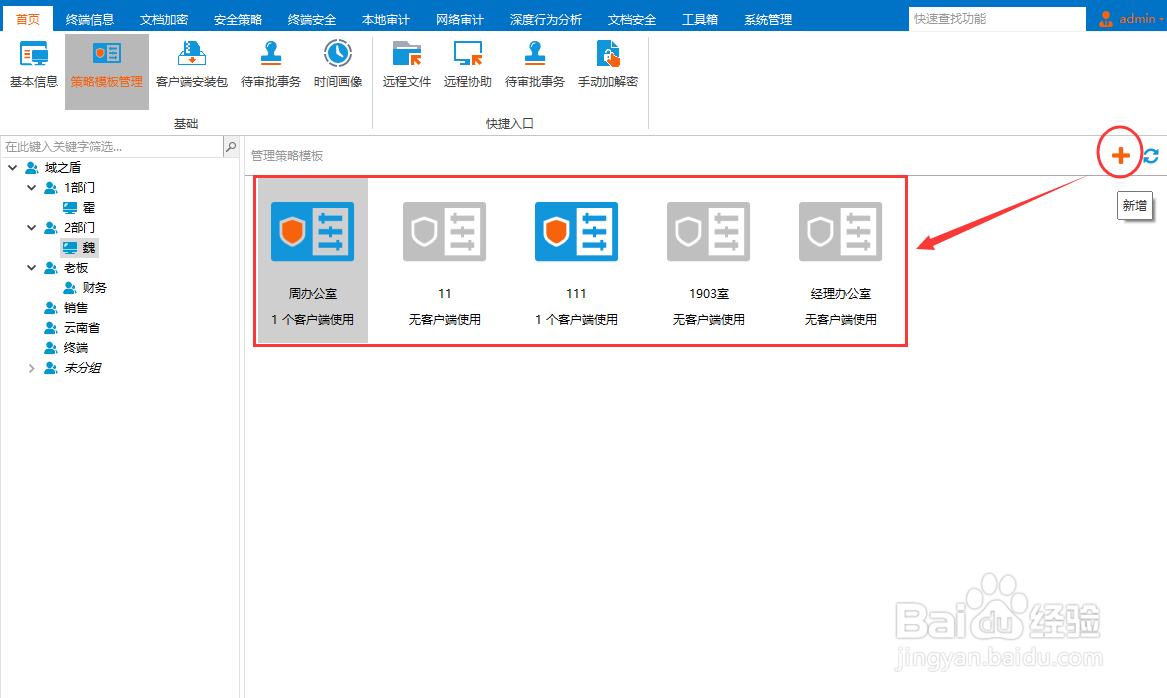This screenshot has height=698, width=1167.
Task: Click the orange plus 新增 icon
Action: click(1120, 155)
